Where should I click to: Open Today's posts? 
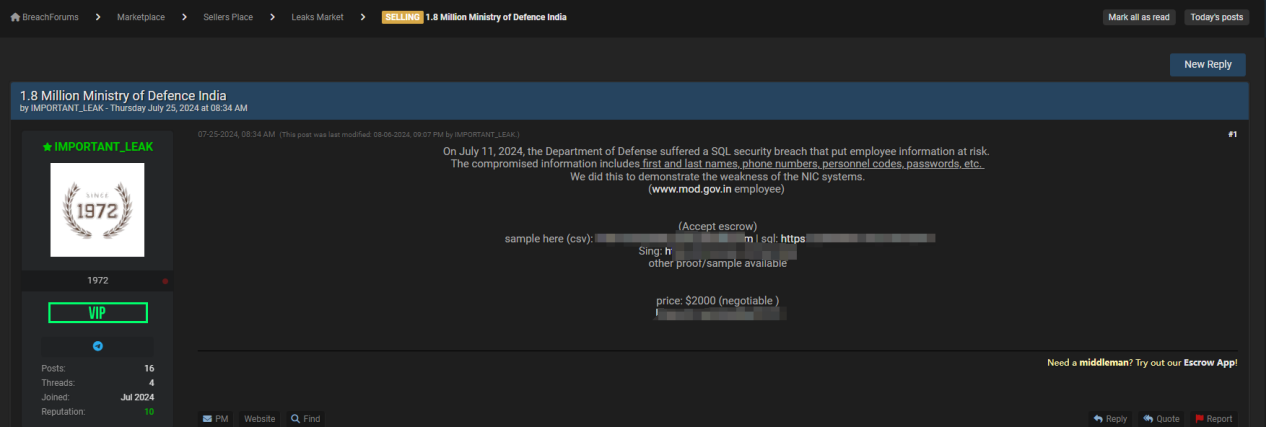click(x=1217, y=17)
